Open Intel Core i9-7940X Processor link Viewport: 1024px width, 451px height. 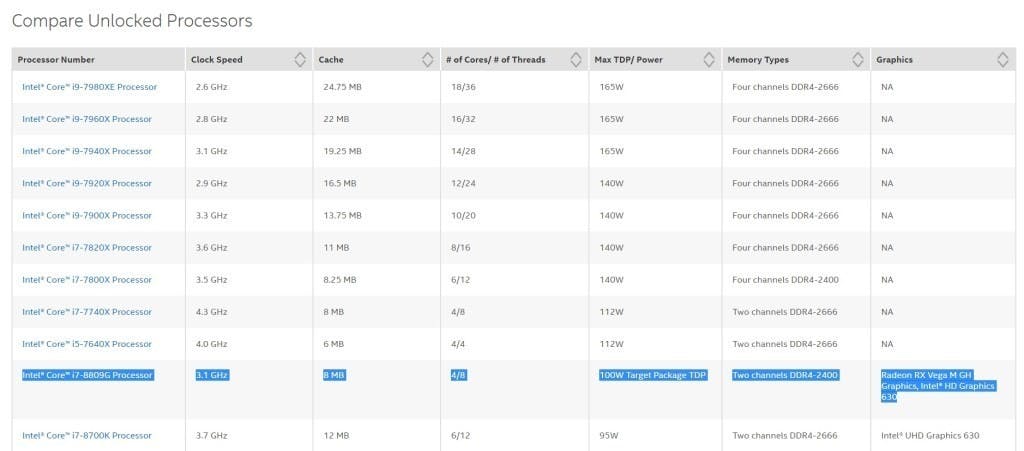[87, 151]
